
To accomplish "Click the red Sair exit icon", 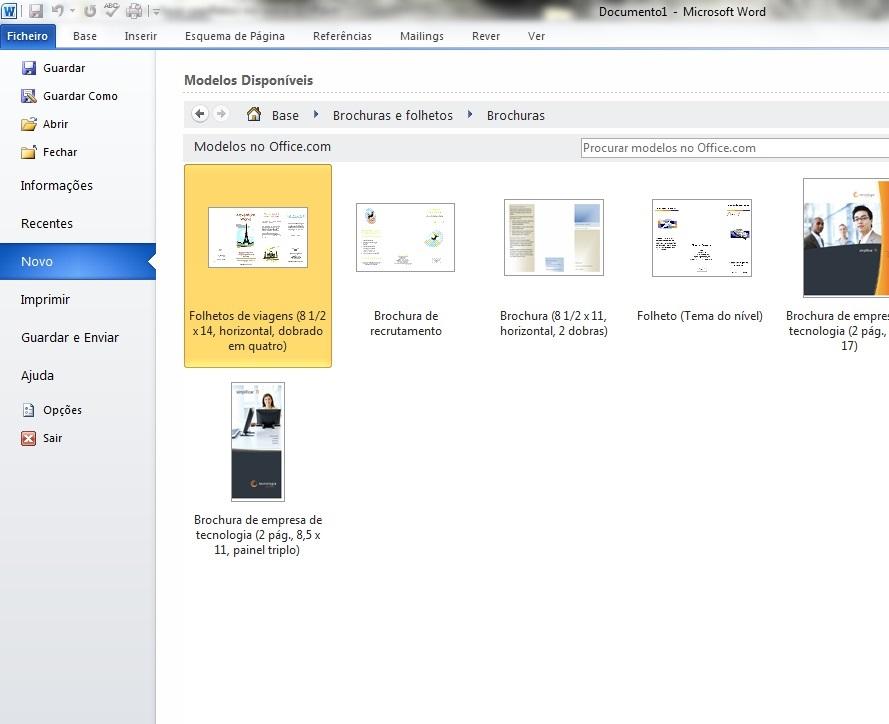I will click(28, 438).
